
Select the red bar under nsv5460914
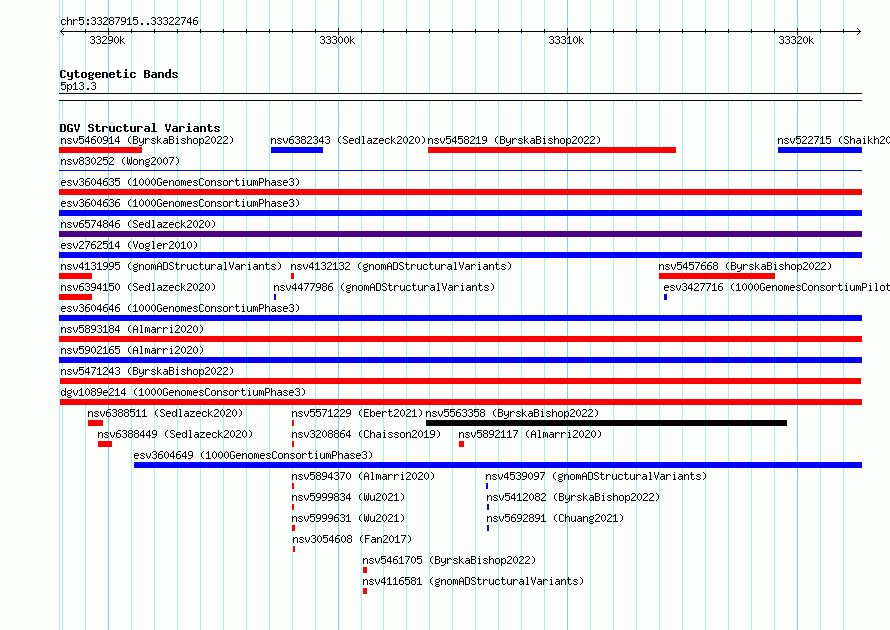(100, 150)
